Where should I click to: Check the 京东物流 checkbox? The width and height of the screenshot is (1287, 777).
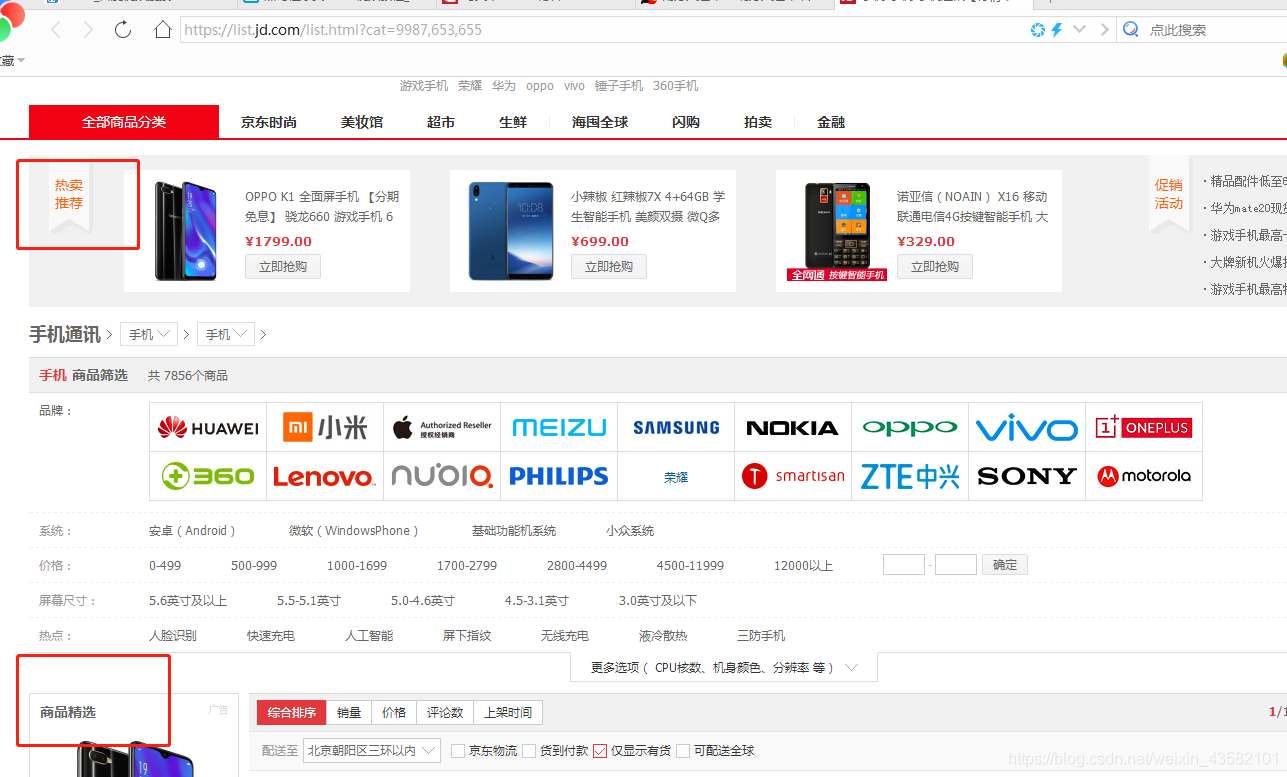[458, 751]
